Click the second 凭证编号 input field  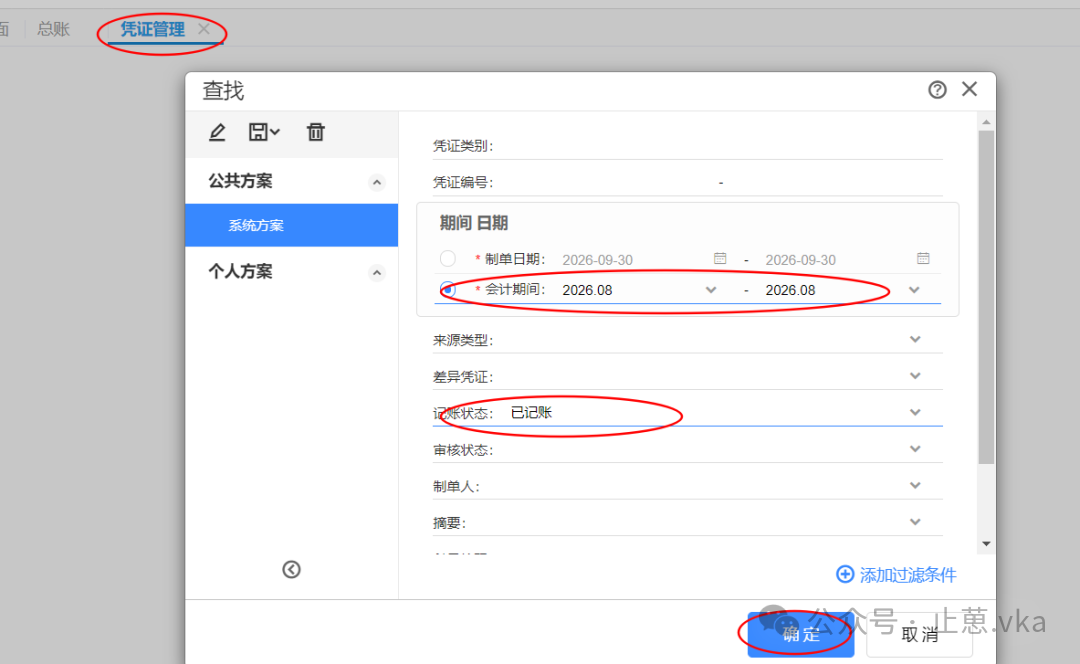(835, 183)
